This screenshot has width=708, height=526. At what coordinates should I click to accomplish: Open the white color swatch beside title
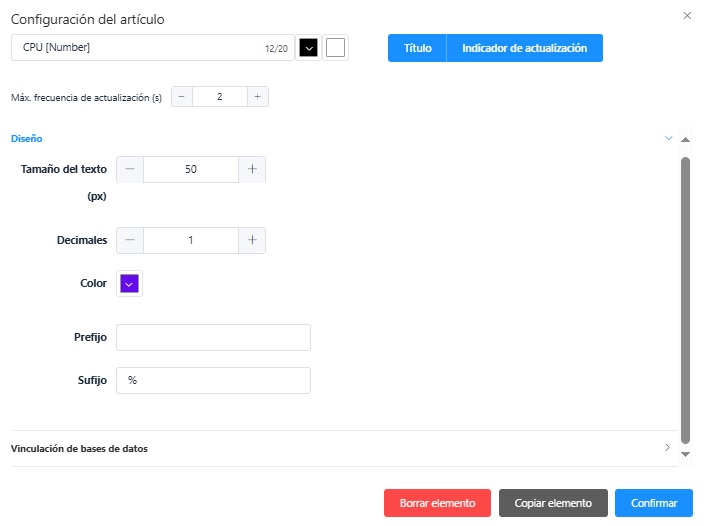pos(336,48)
